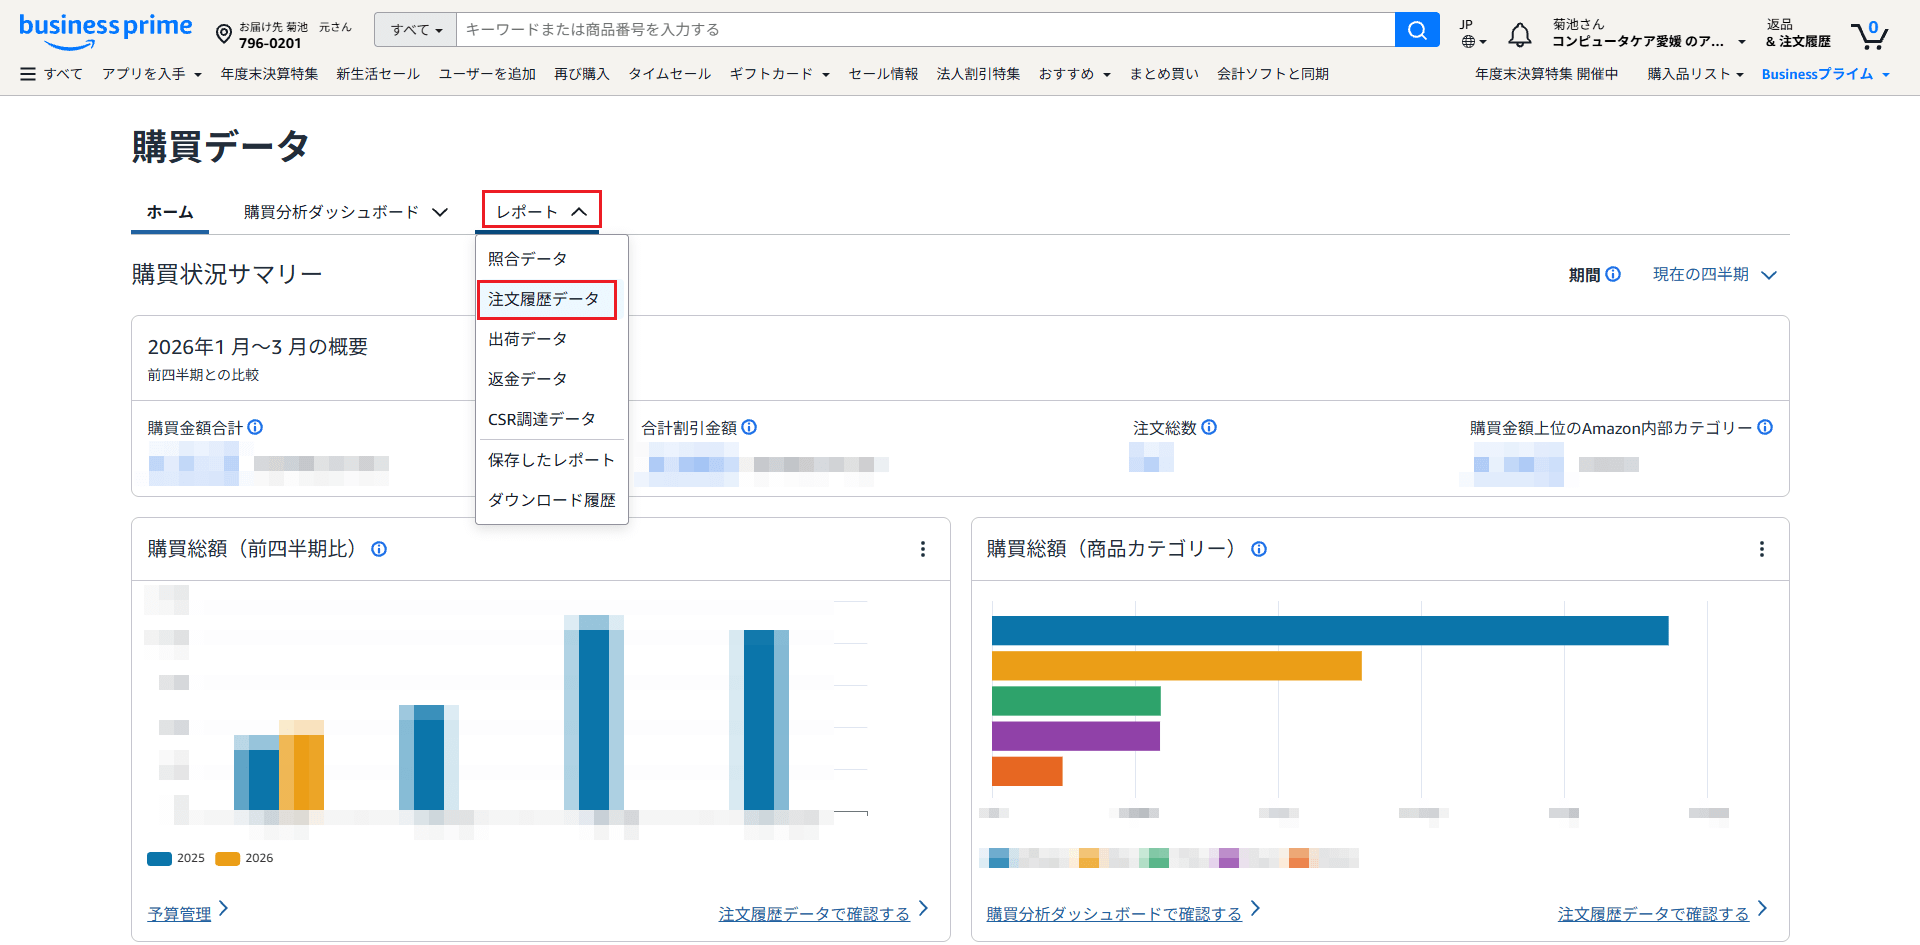This screenshot has width=1920, height=945.
Task: Choose ダウンロード履歴 in the dropdown
Action: click(551, 500)
